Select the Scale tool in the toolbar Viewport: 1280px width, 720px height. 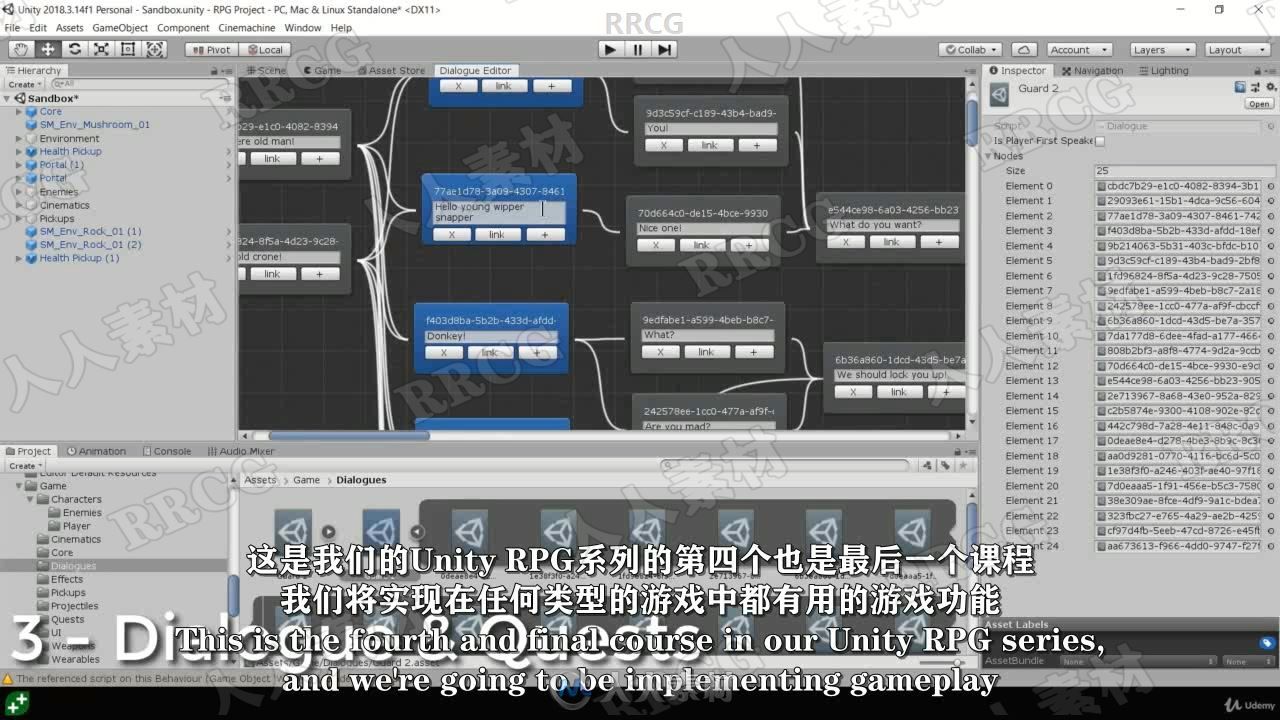coord(101,49)
